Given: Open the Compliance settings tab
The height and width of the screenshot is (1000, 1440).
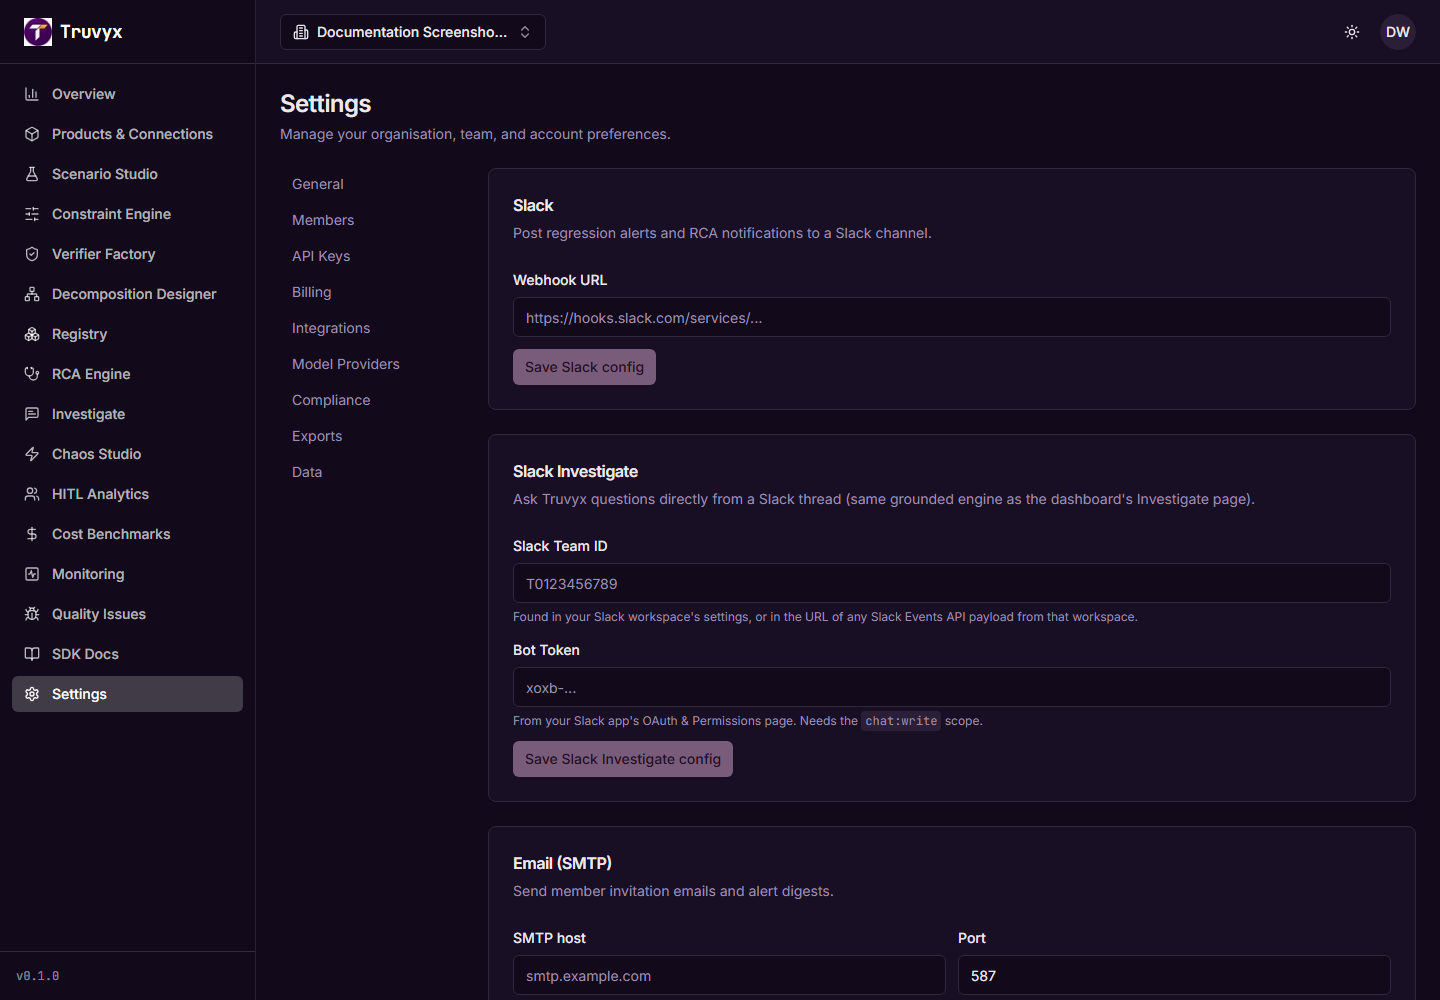Looking at the screenshot, I should coord(331,400).
